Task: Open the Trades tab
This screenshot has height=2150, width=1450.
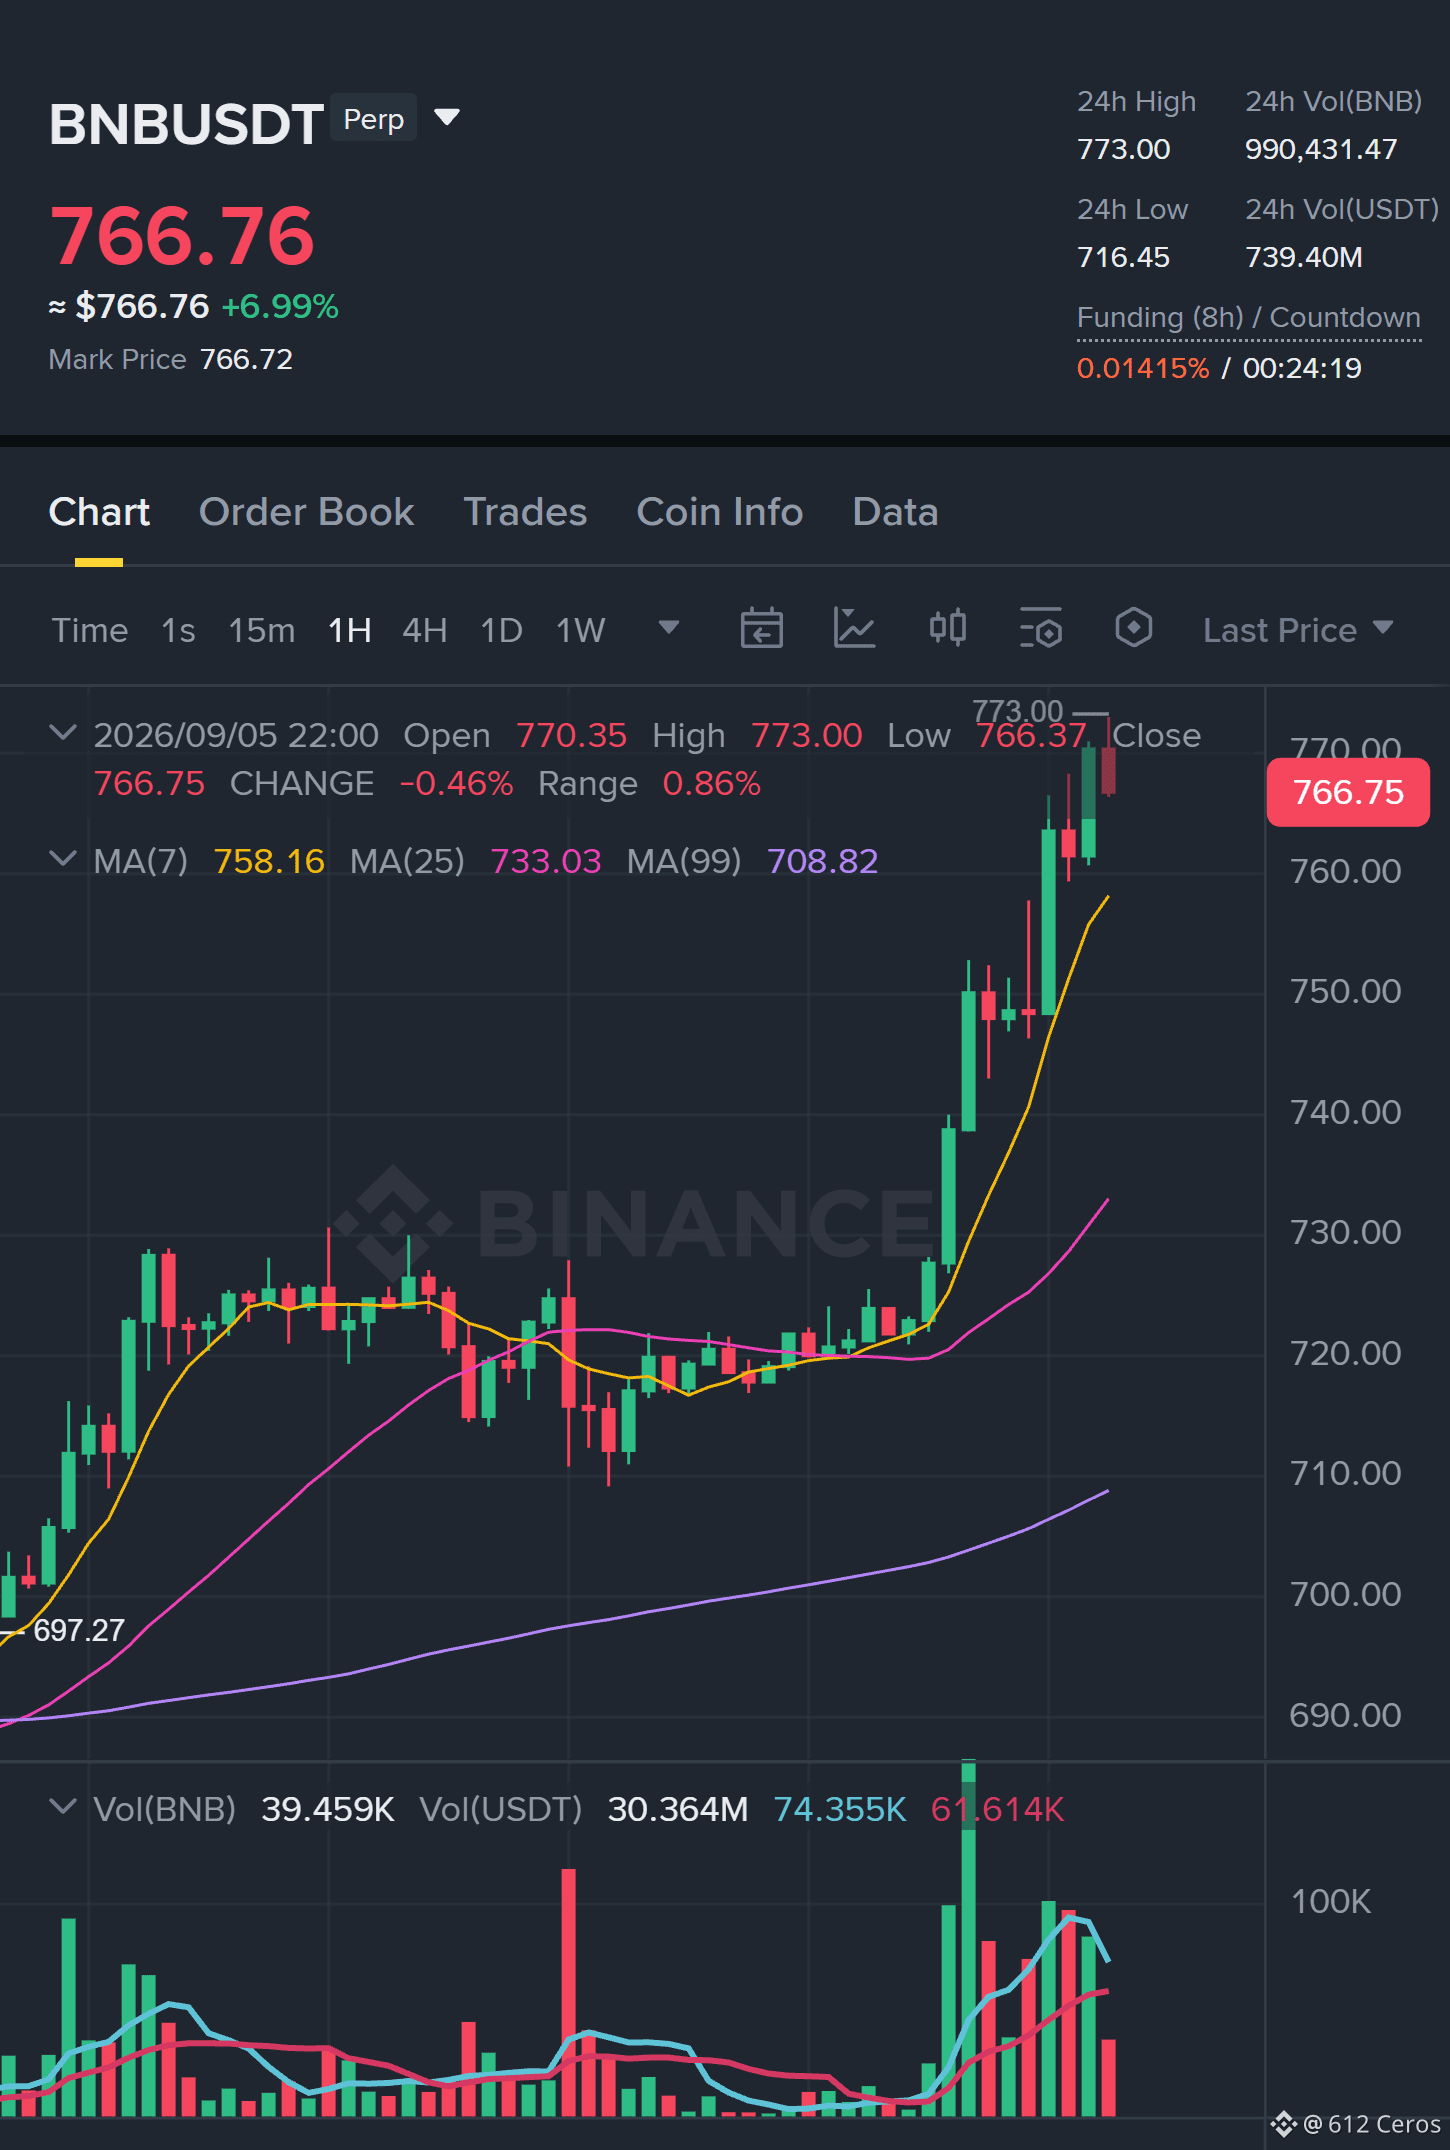Action: [525, 512]
